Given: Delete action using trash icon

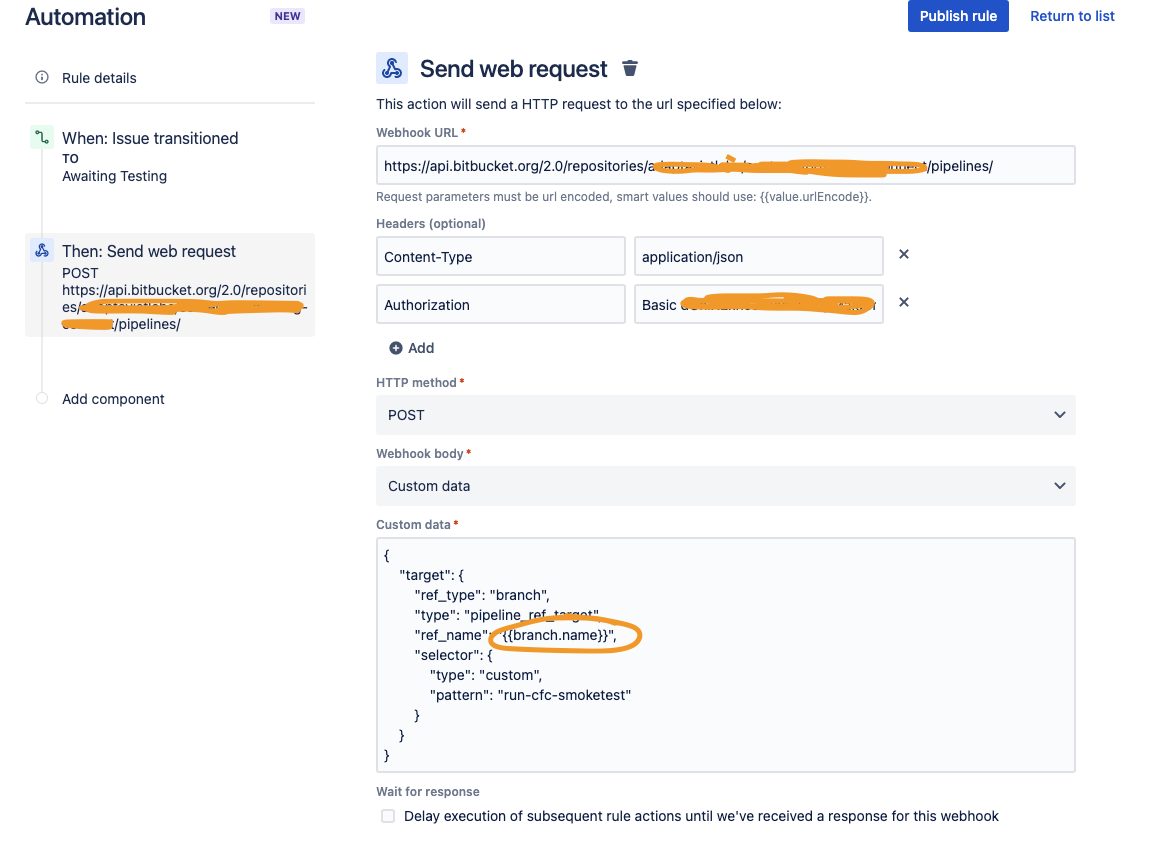Looking at the screenshot, I should click(x=629, y=68).
